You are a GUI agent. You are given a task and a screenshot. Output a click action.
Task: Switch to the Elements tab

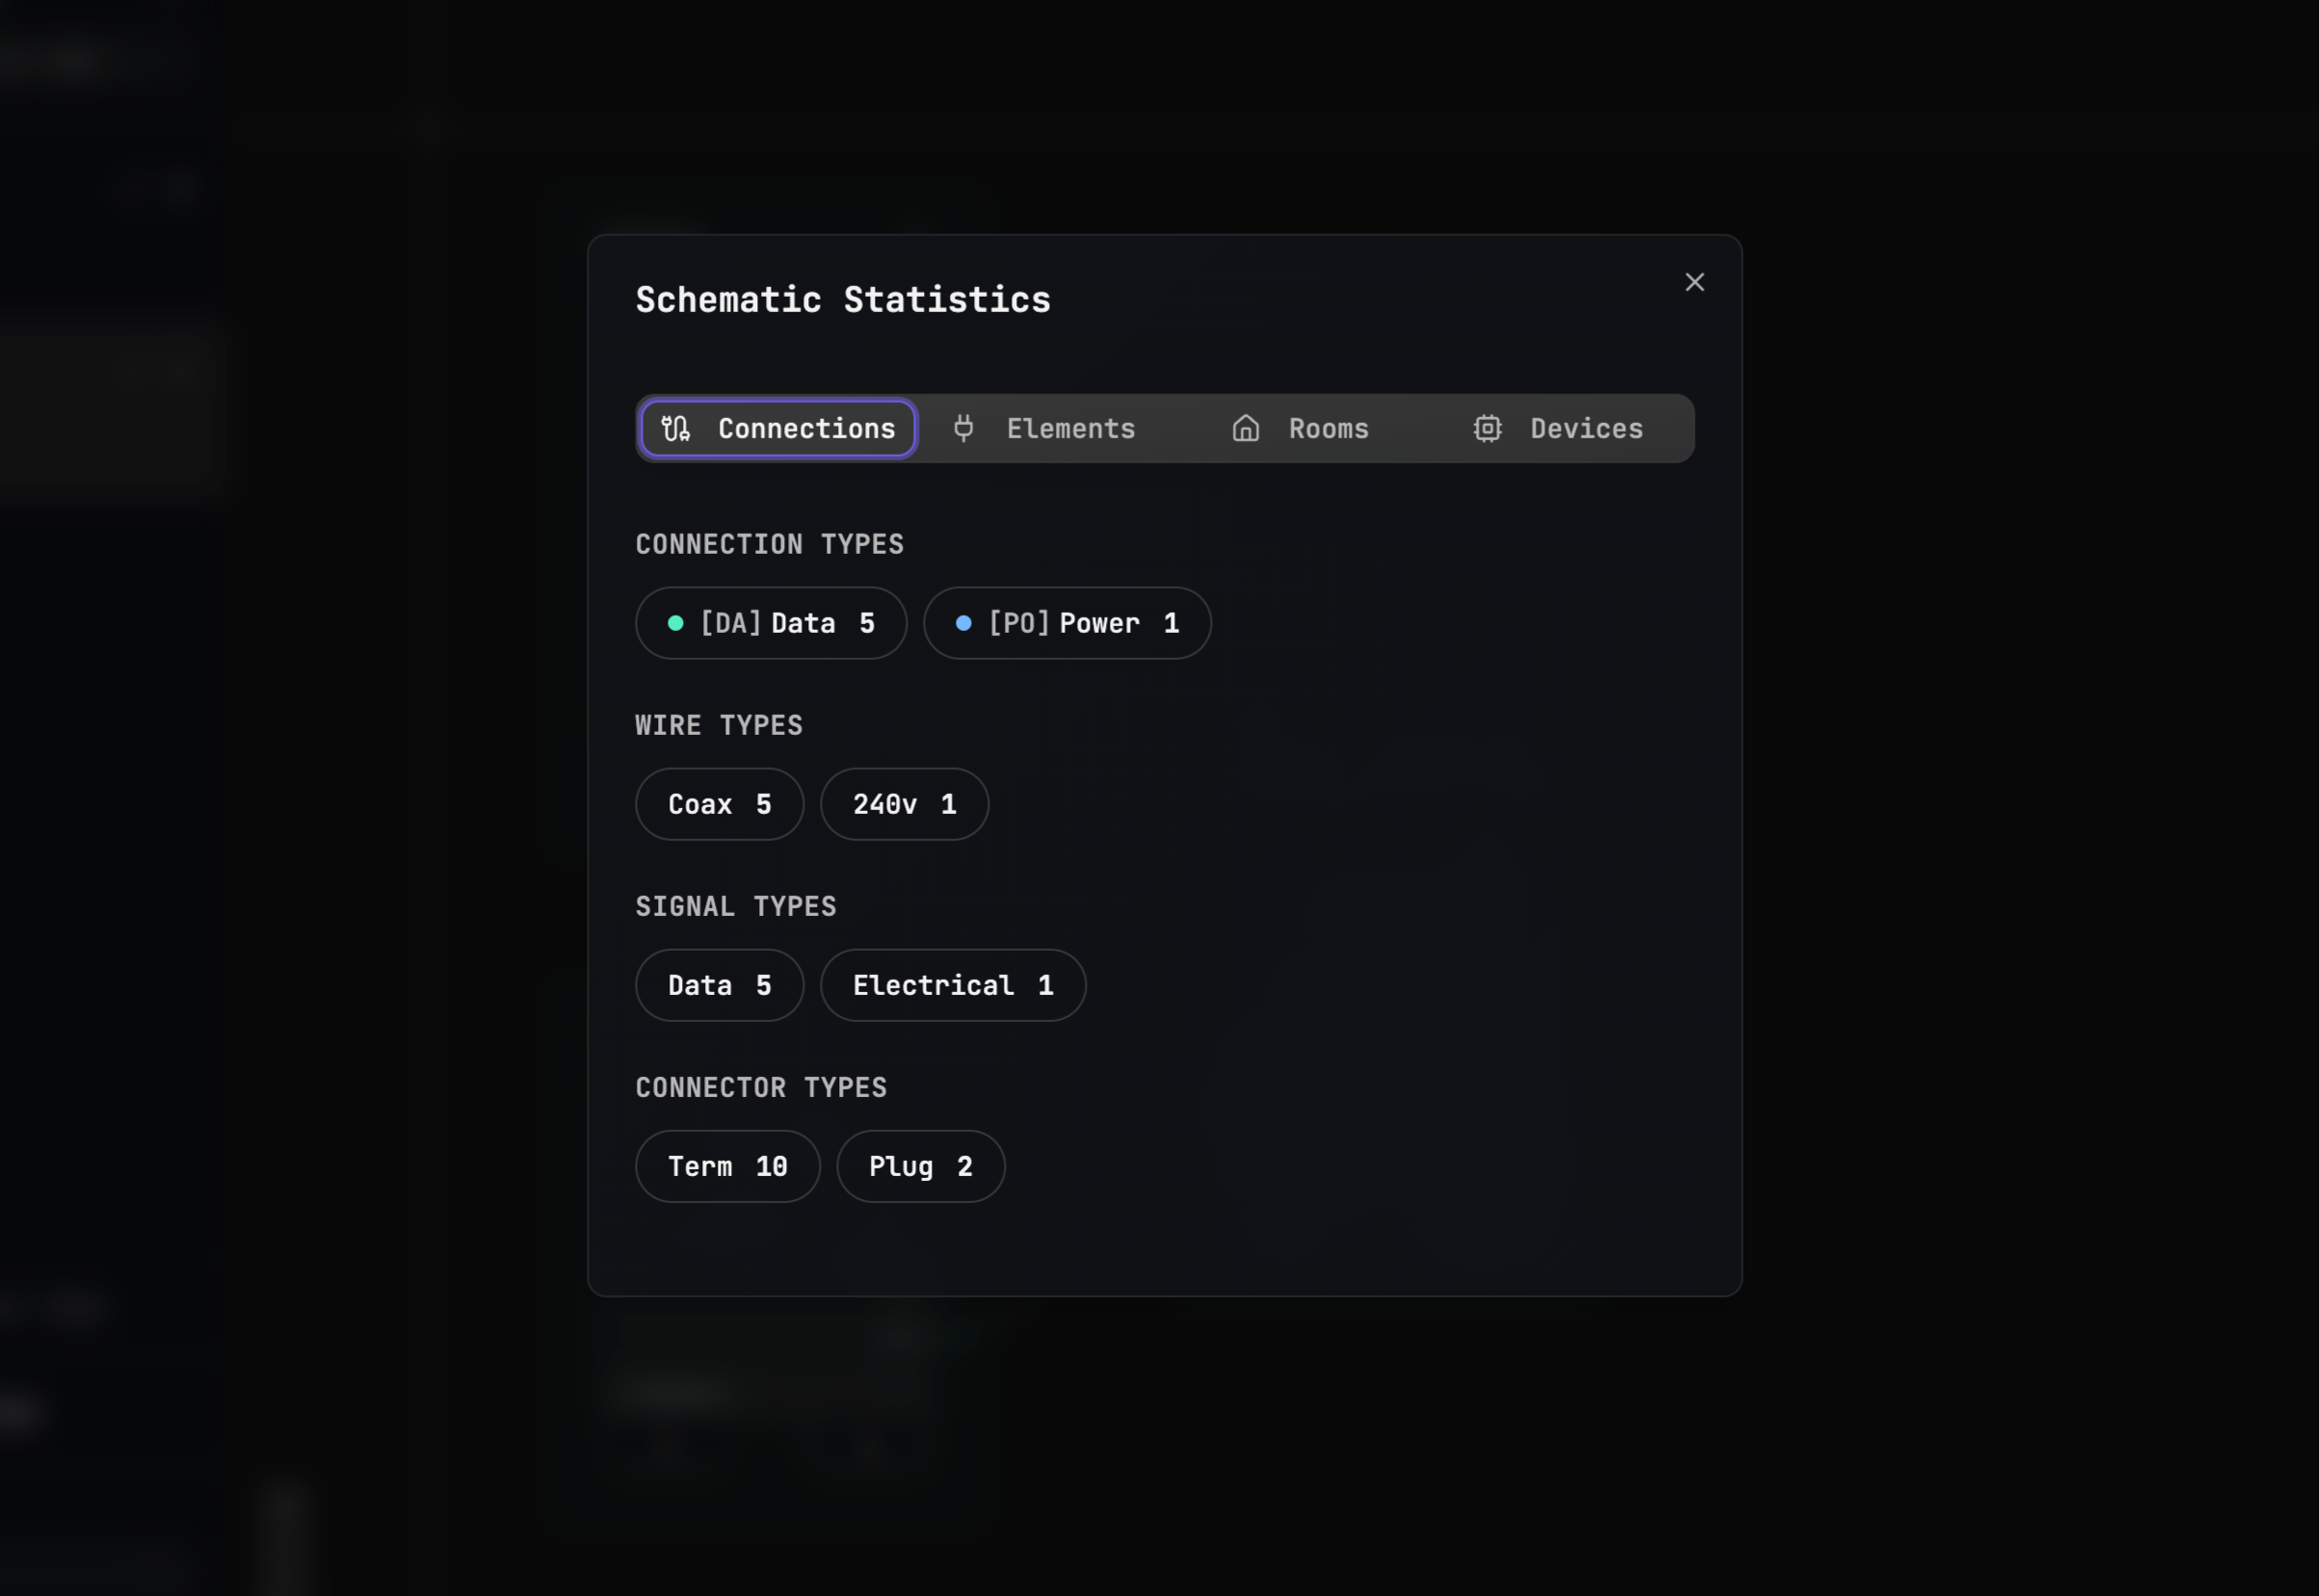[x=1070, y=429]
